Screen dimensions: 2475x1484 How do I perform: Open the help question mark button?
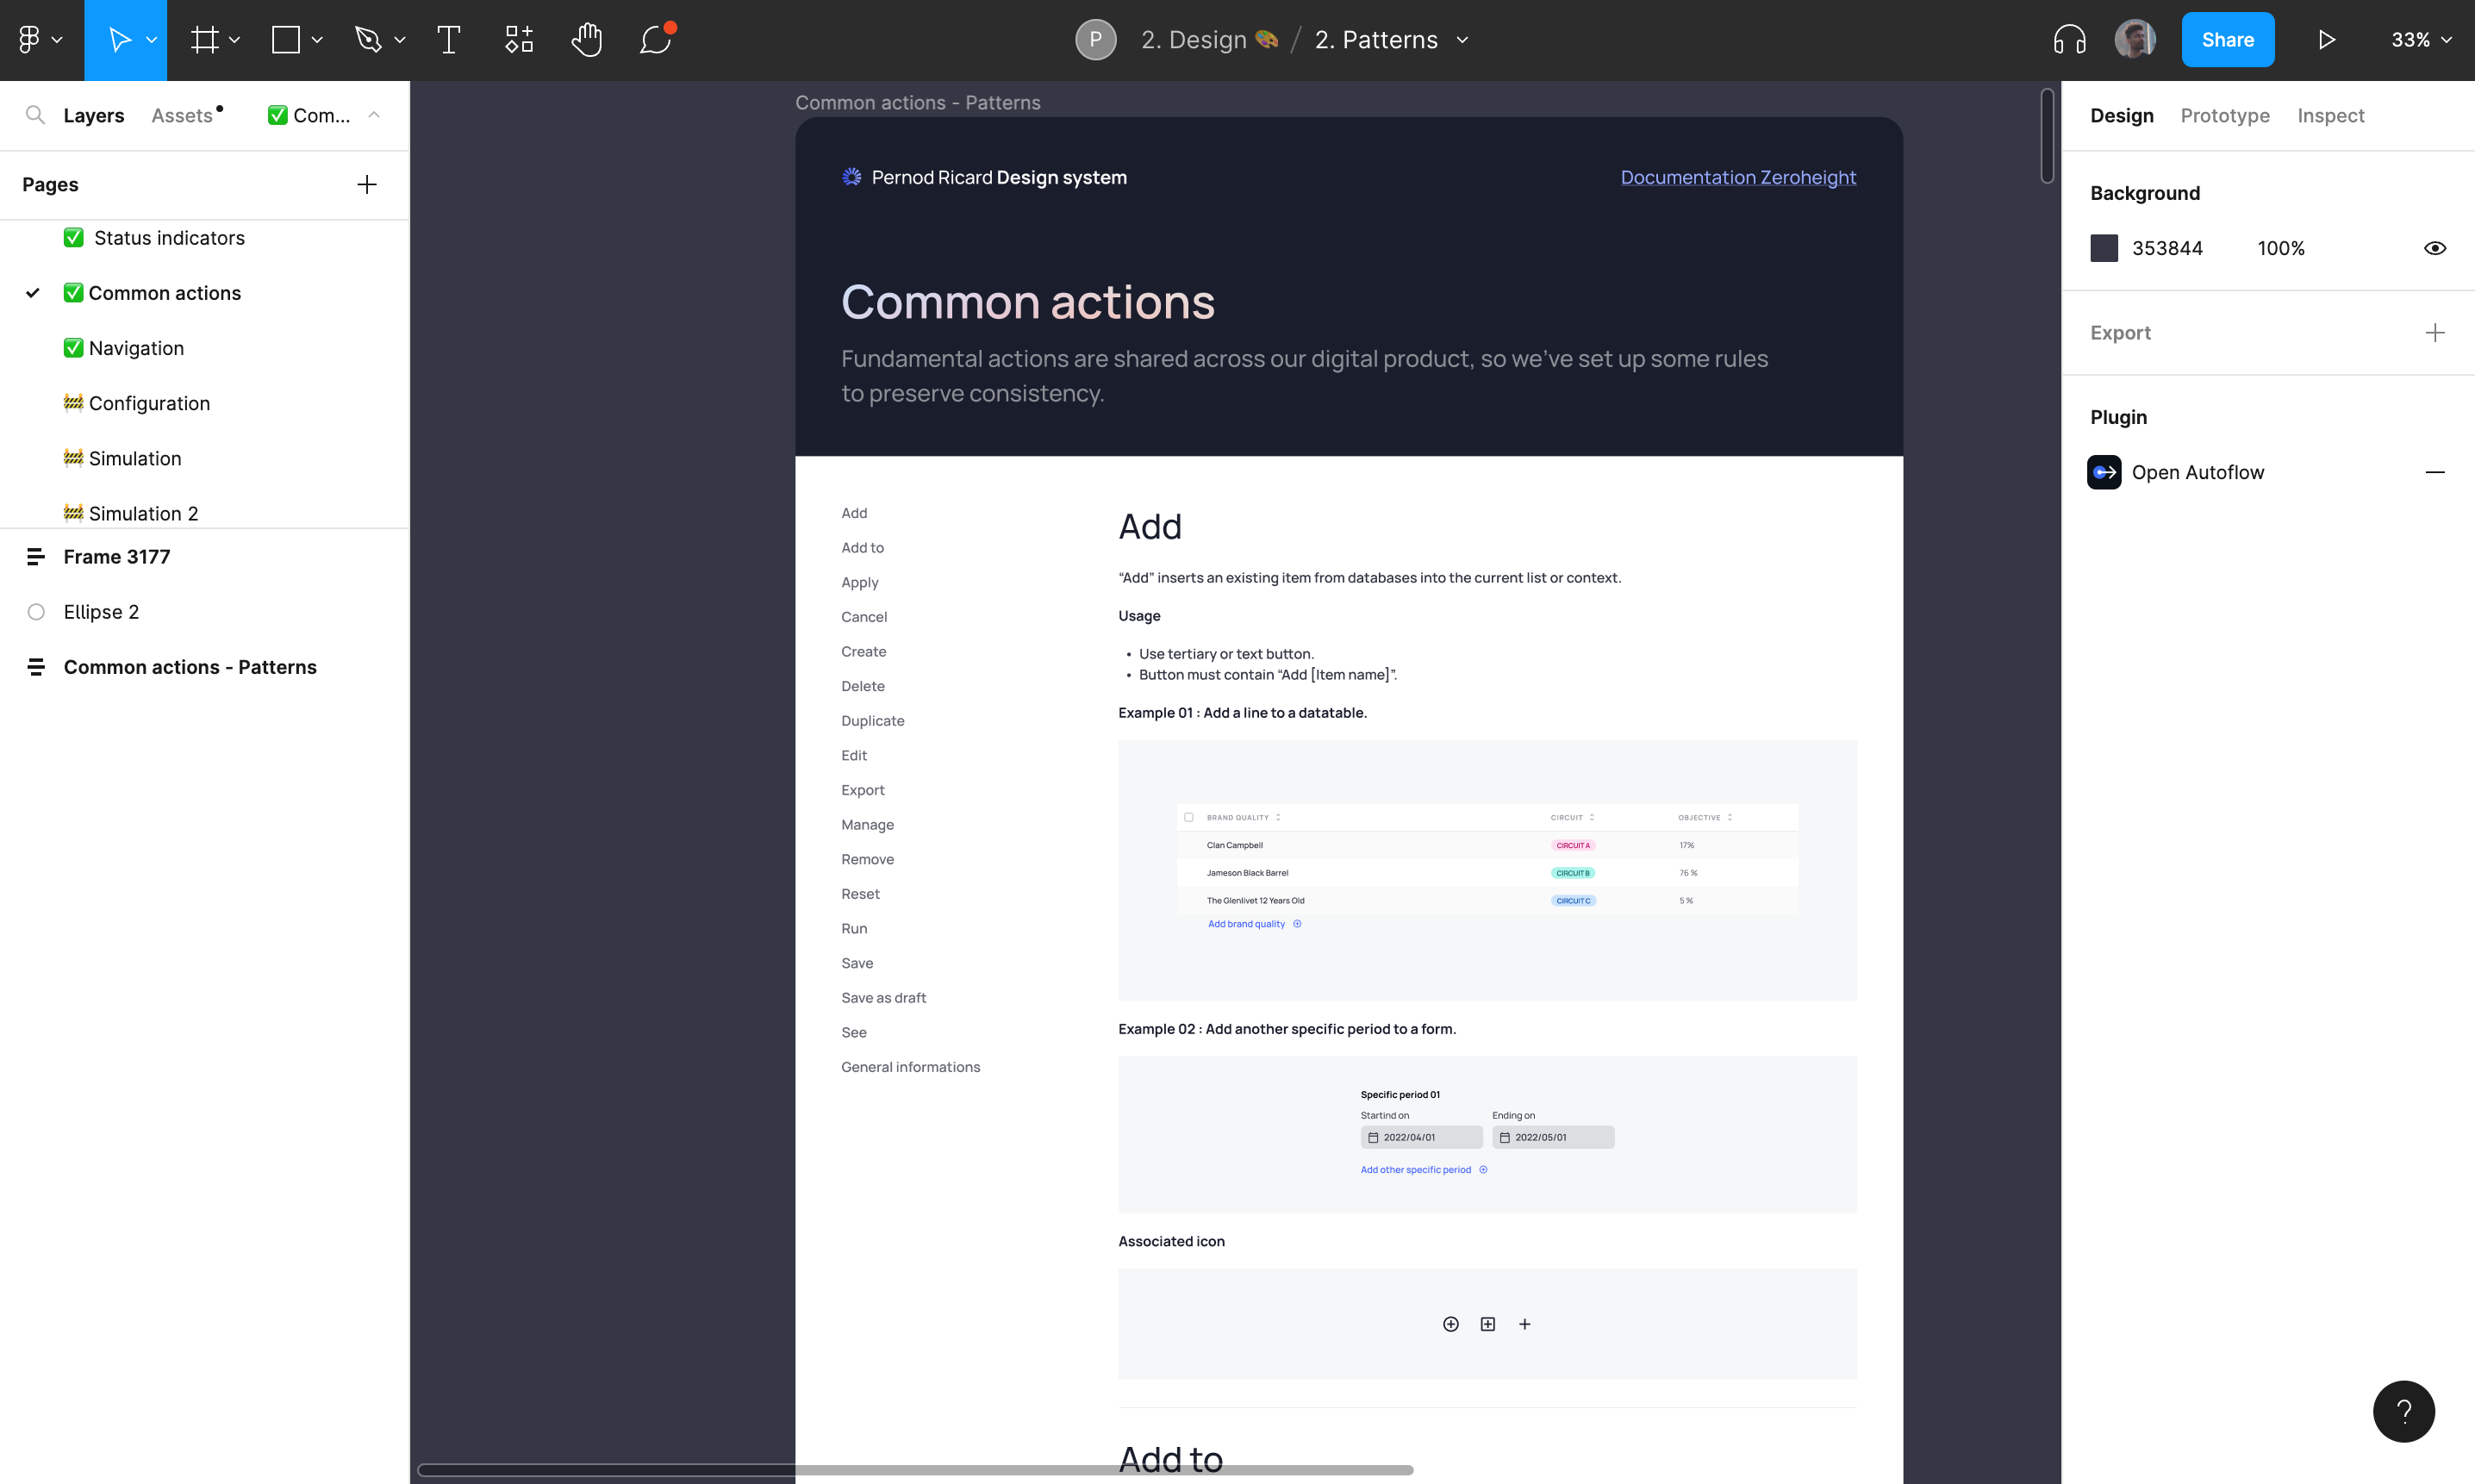(2403, 1410)
